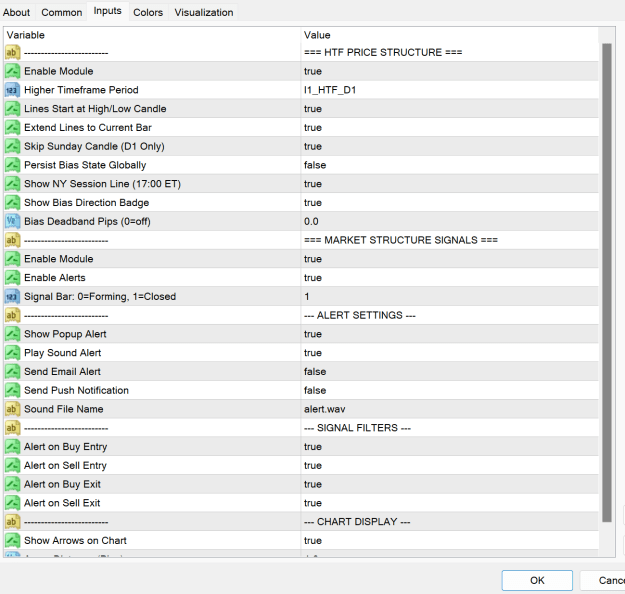Select the '--- CHART DISPLAY ---' value text
Image resolution: width=625 pixels, height=594 pixels.
click(357, 522)
